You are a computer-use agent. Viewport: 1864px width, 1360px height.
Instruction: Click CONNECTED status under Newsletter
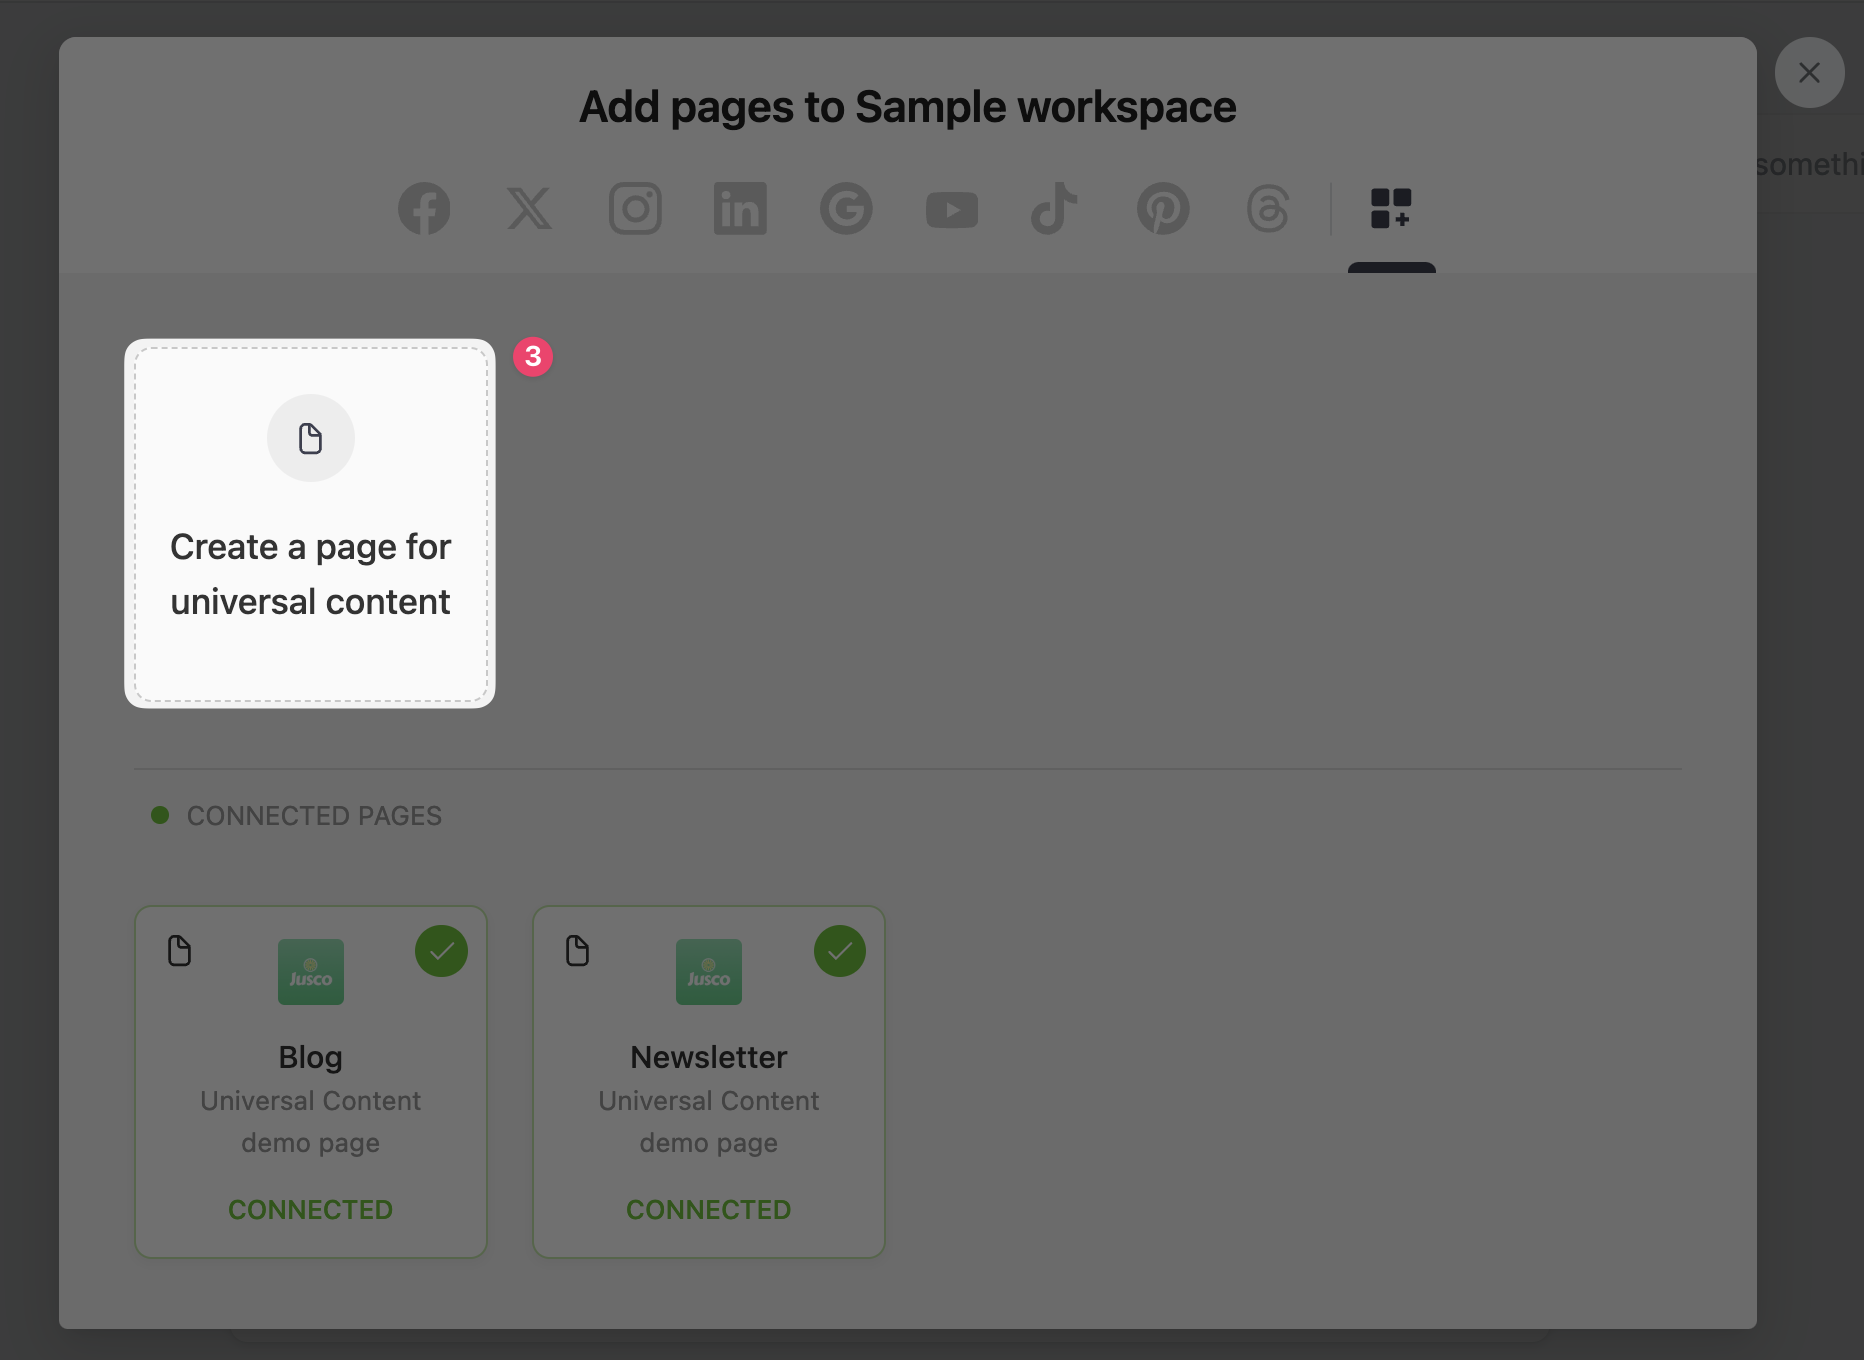click(x=708, y=1209)
